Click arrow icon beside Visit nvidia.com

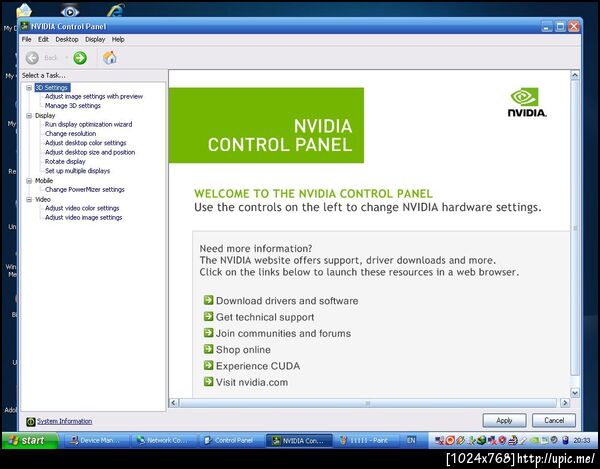point(208,381)
